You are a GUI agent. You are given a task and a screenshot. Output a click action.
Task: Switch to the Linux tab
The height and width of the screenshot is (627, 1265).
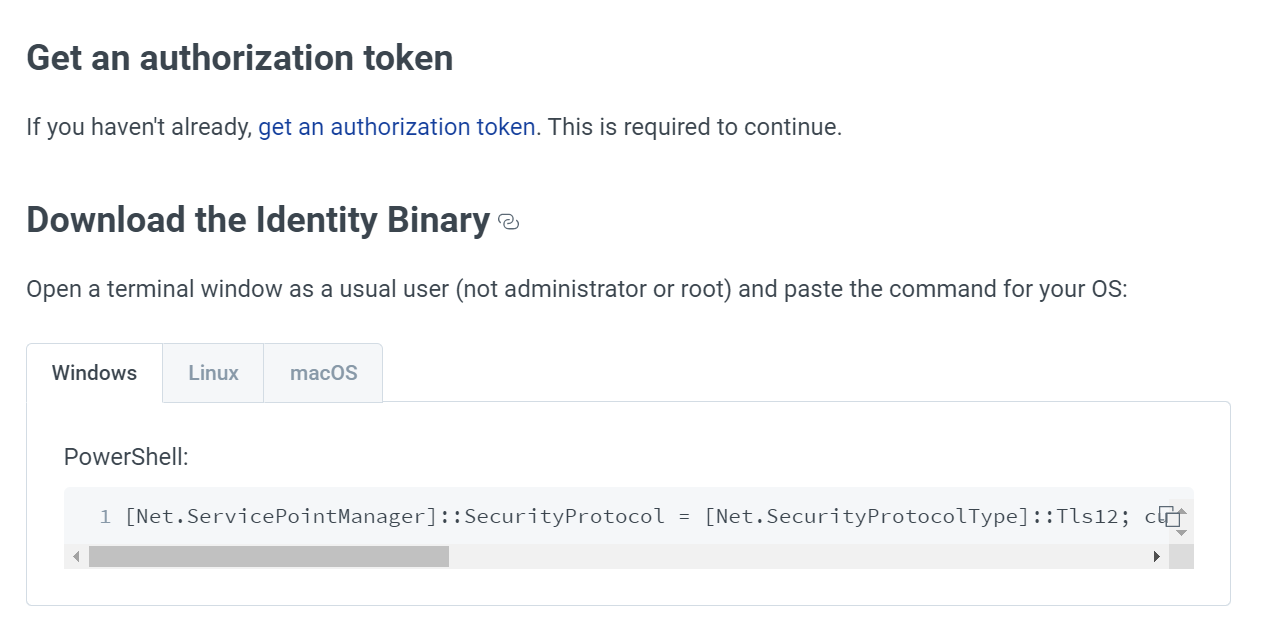point(213,373)
